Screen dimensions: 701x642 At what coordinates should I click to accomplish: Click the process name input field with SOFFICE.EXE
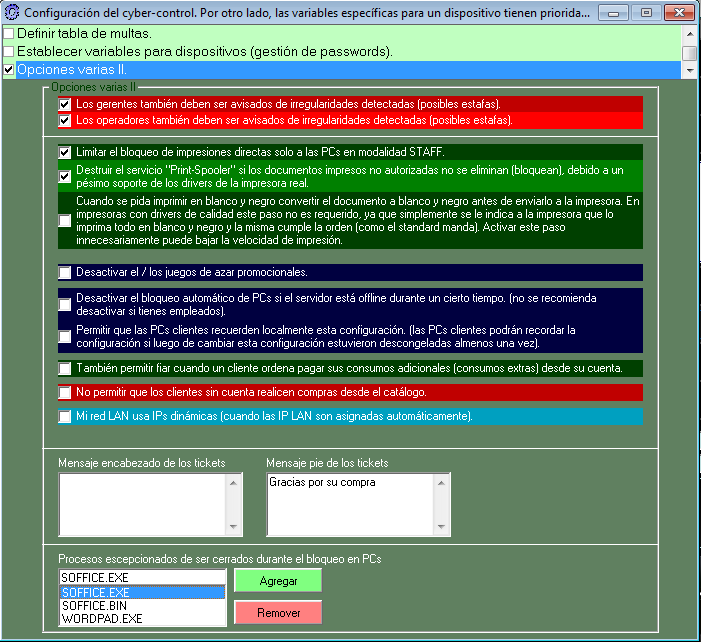coord(143,577)
